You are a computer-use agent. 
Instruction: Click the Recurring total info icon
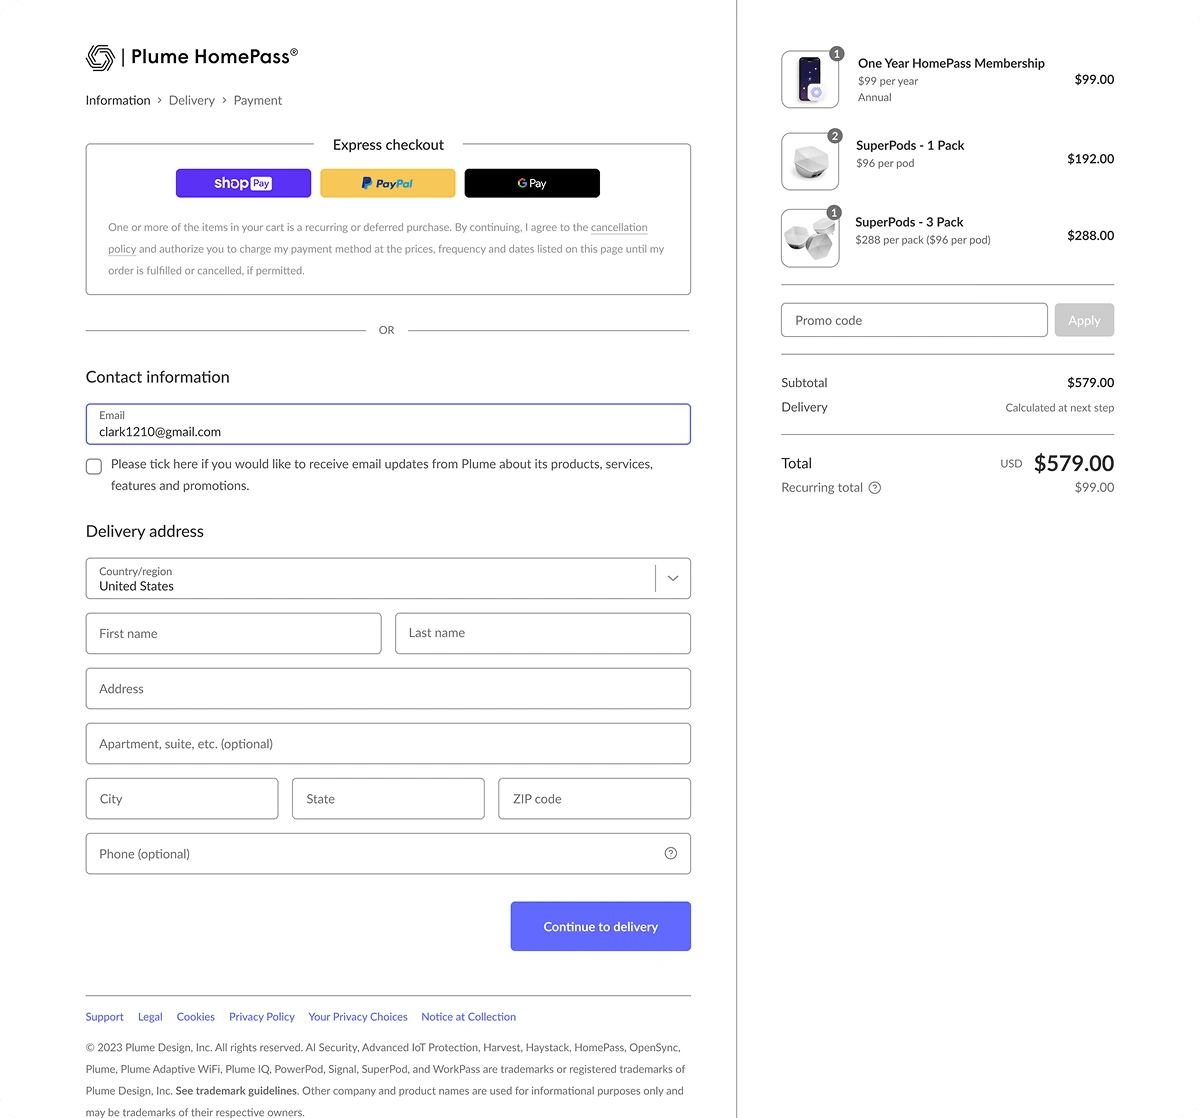coord(875,488)
